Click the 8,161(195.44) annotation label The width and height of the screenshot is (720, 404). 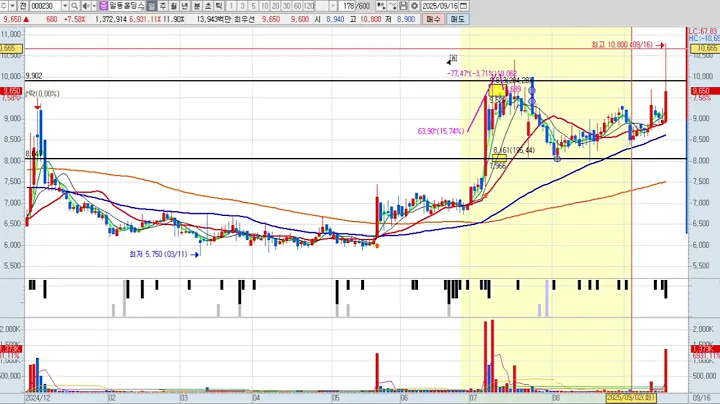pyautogui.click(x=514, y=150)
